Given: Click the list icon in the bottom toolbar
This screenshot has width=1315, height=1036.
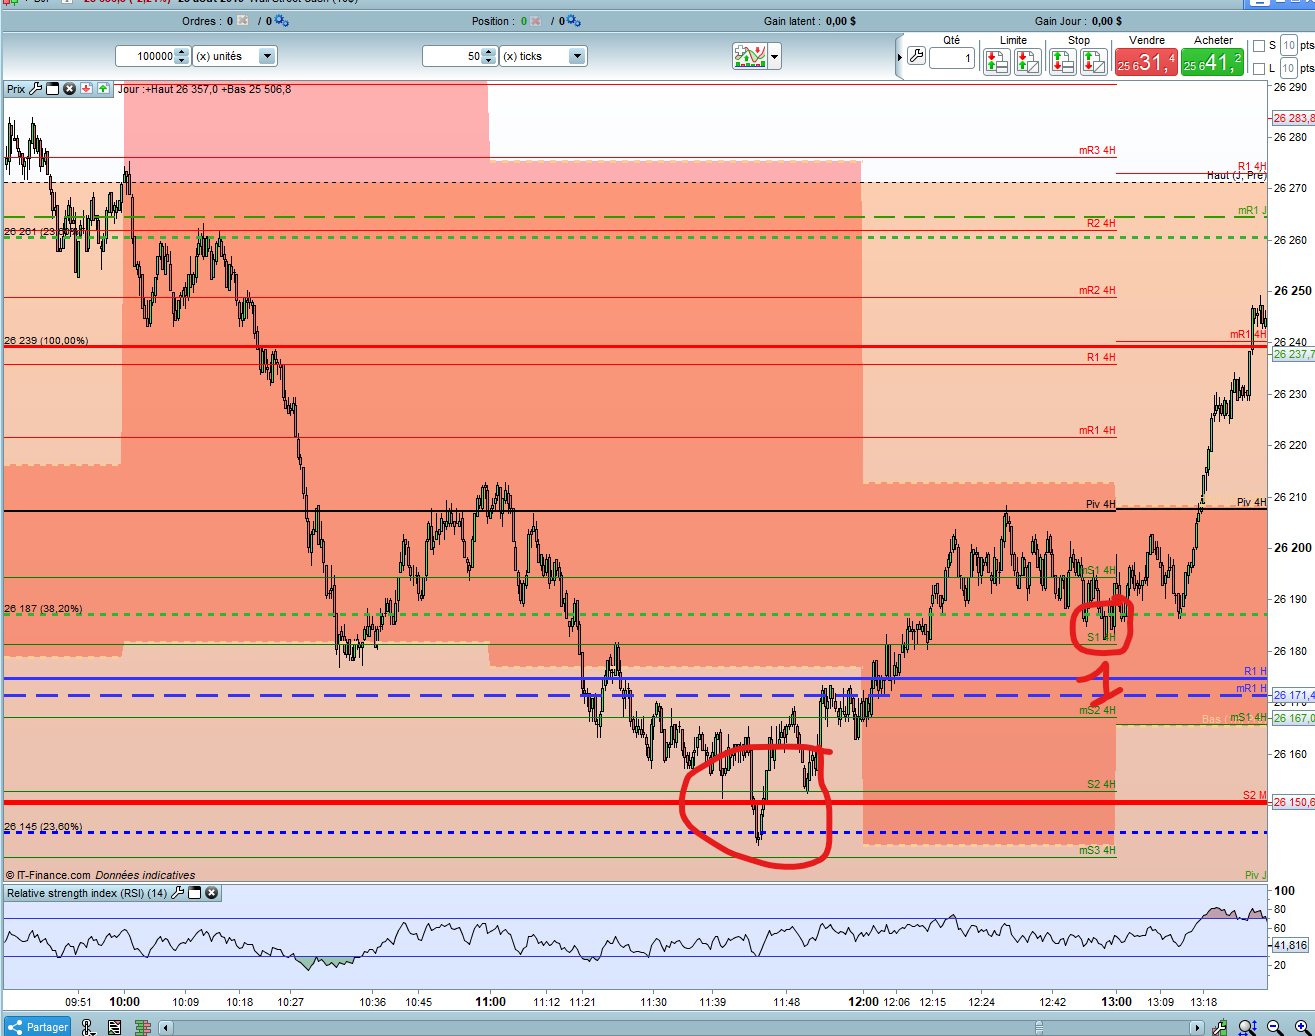Looking at the screenshot, I should click(115, 1027).
